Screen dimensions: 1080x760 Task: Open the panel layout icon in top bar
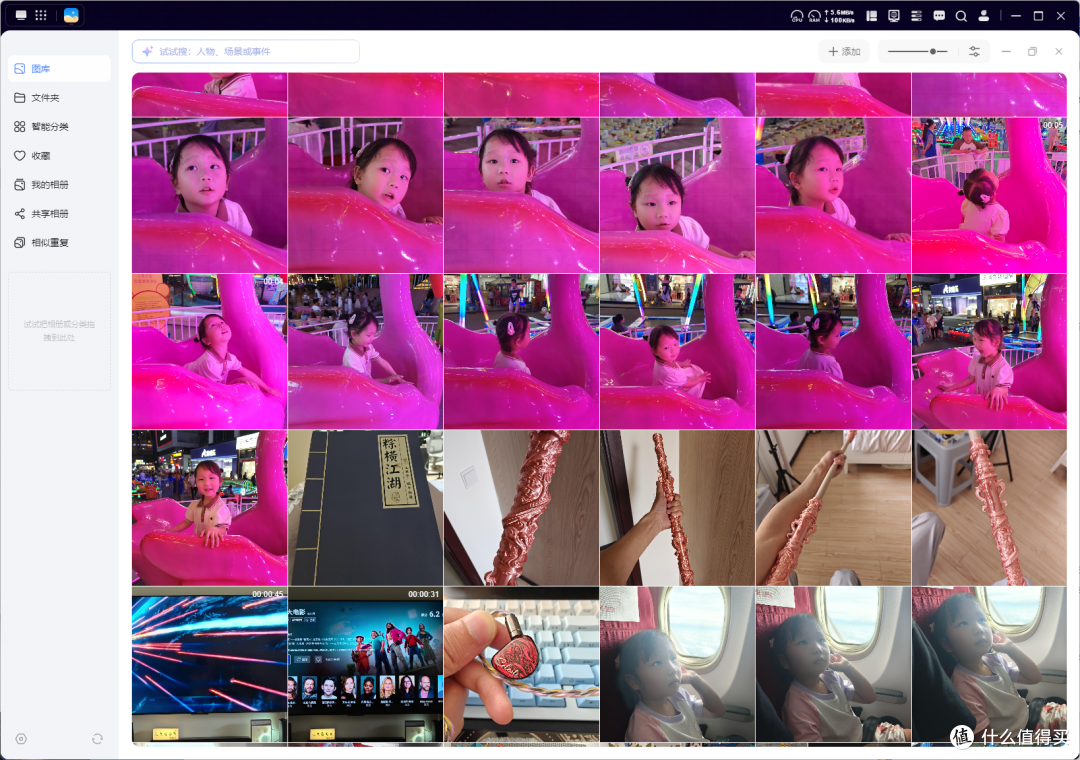pos(871,16)
